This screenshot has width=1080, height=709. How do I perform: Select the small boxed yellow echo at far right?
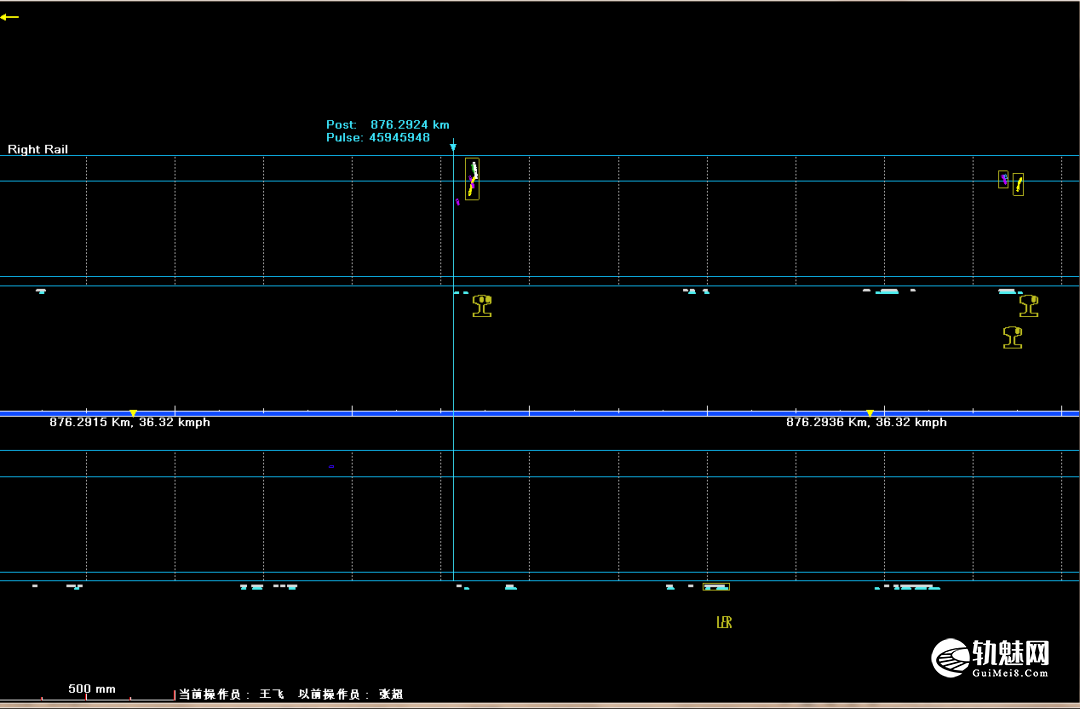(1018, 185)
